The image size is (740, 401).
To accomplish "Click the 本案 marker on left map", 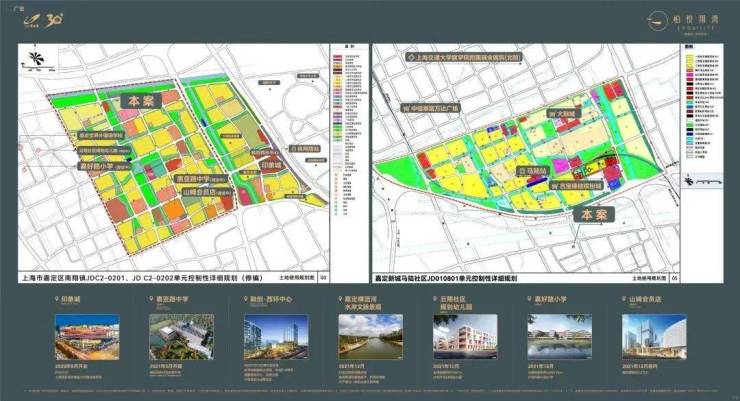I will click(x=141, y=100).
